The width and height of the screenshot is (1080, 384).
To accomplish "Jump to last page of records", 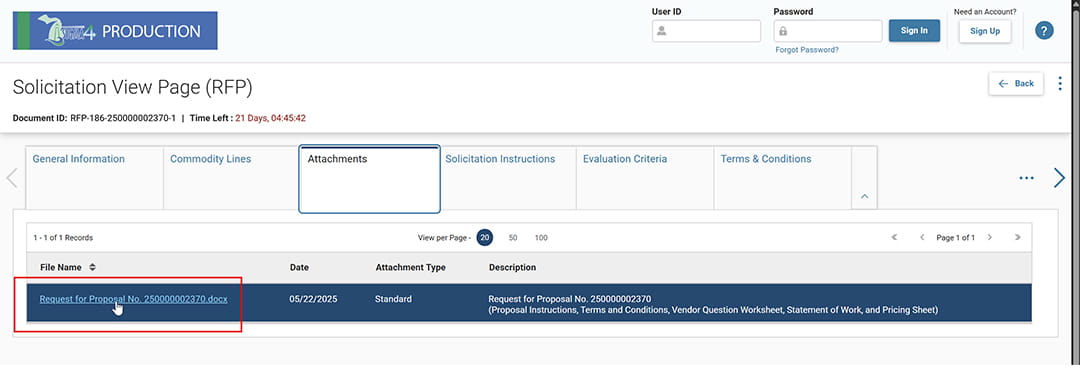I will tap(1017, 237).
